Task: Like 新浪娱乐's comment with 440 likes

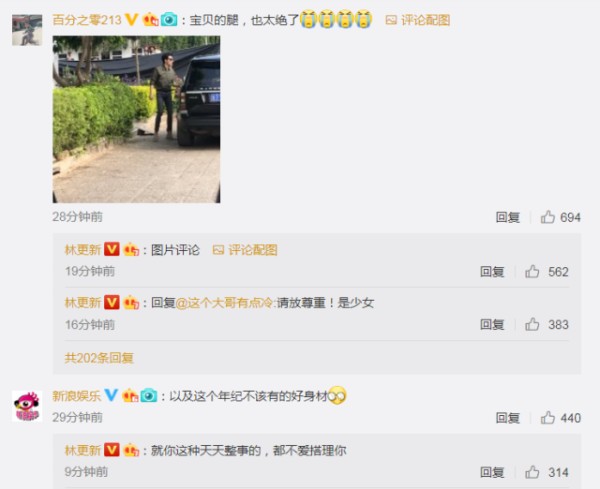Action: 560,418
